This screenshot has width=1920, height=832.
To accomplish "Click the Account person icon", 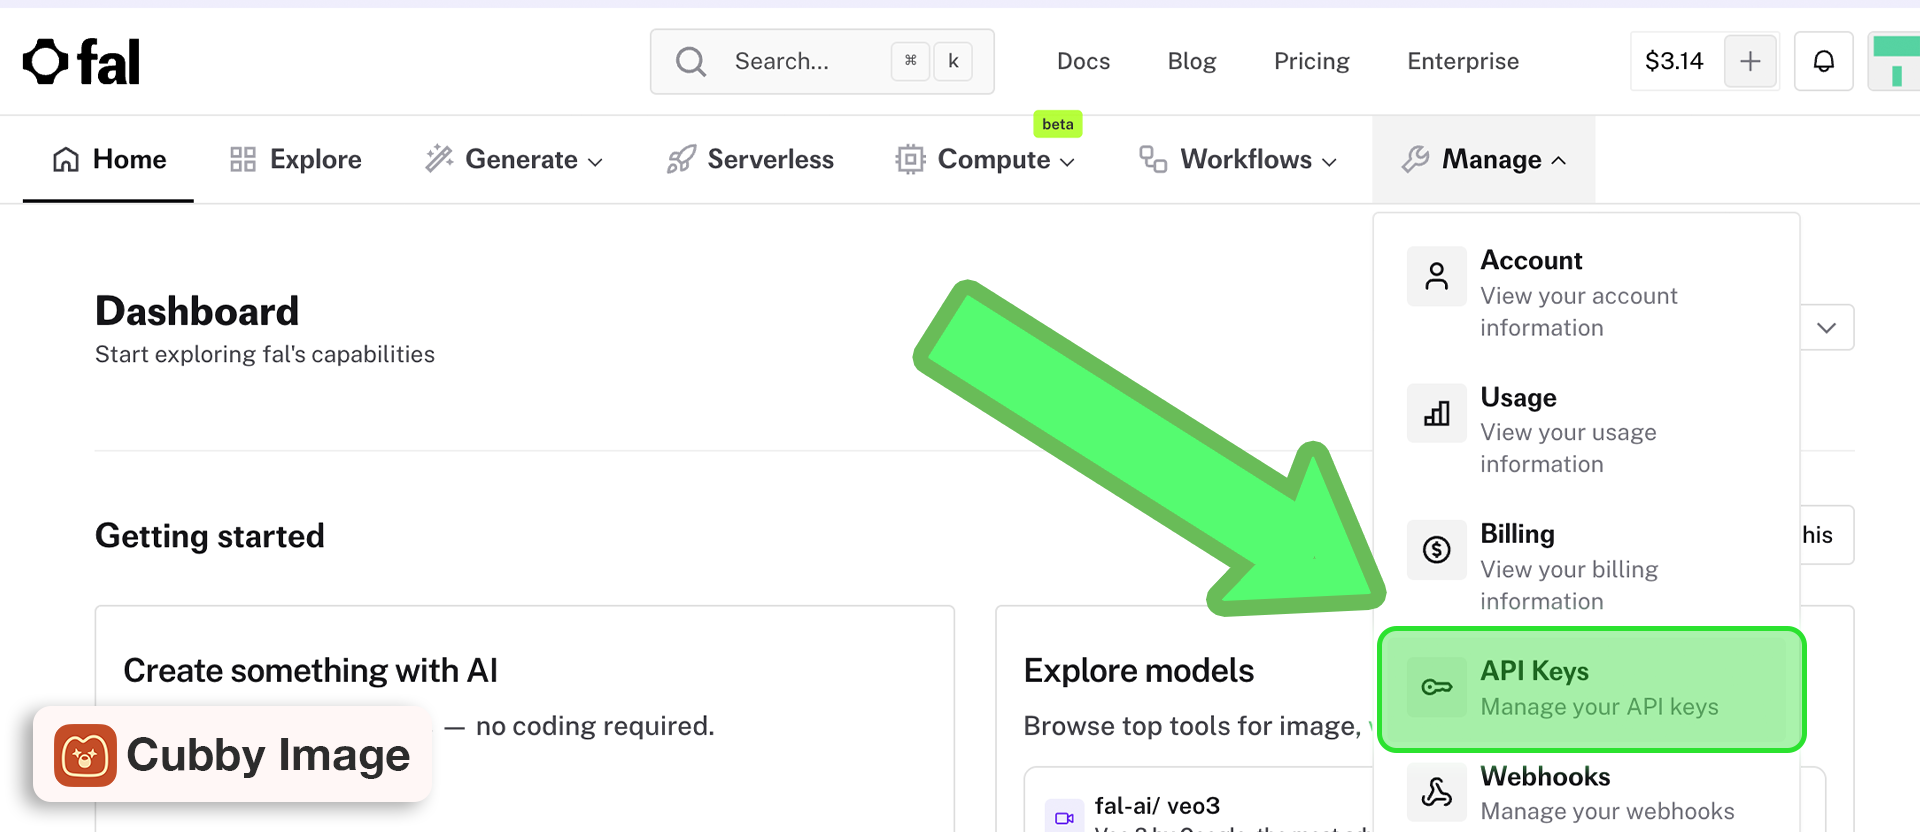I will pos(1437,276).
